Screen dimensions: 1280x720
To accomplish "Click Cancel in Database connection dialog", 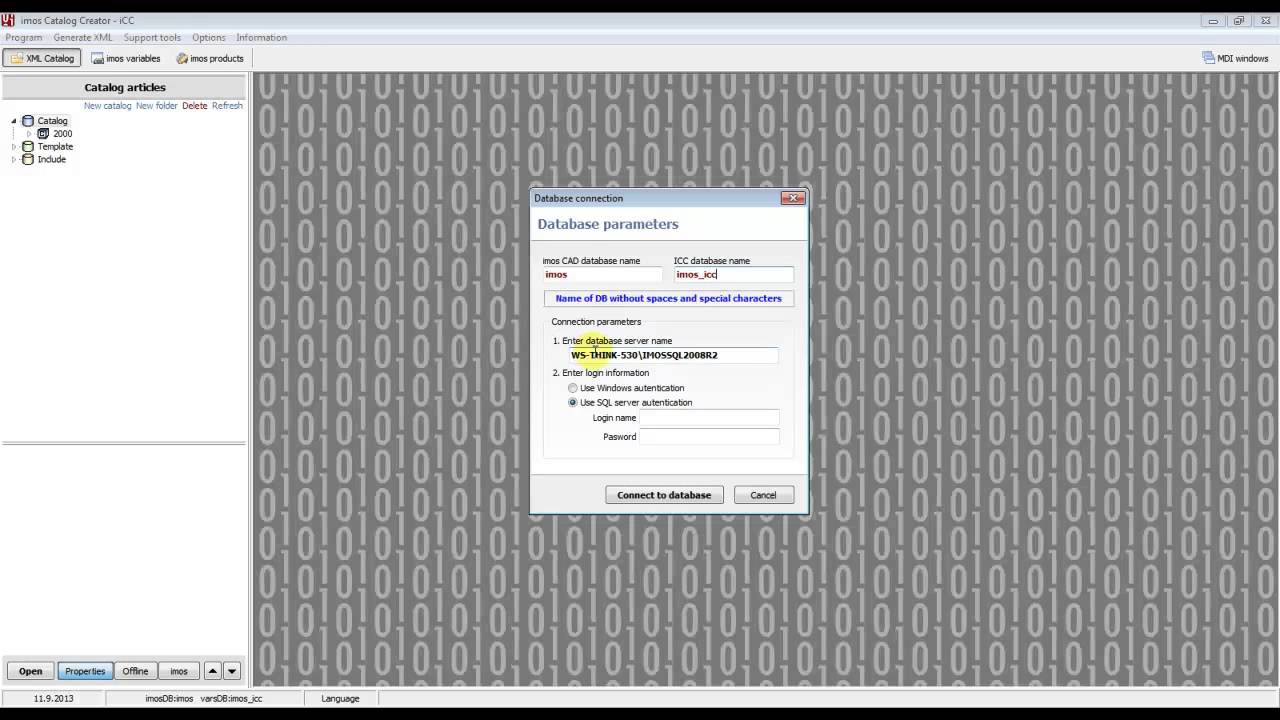I will point(763,495).
